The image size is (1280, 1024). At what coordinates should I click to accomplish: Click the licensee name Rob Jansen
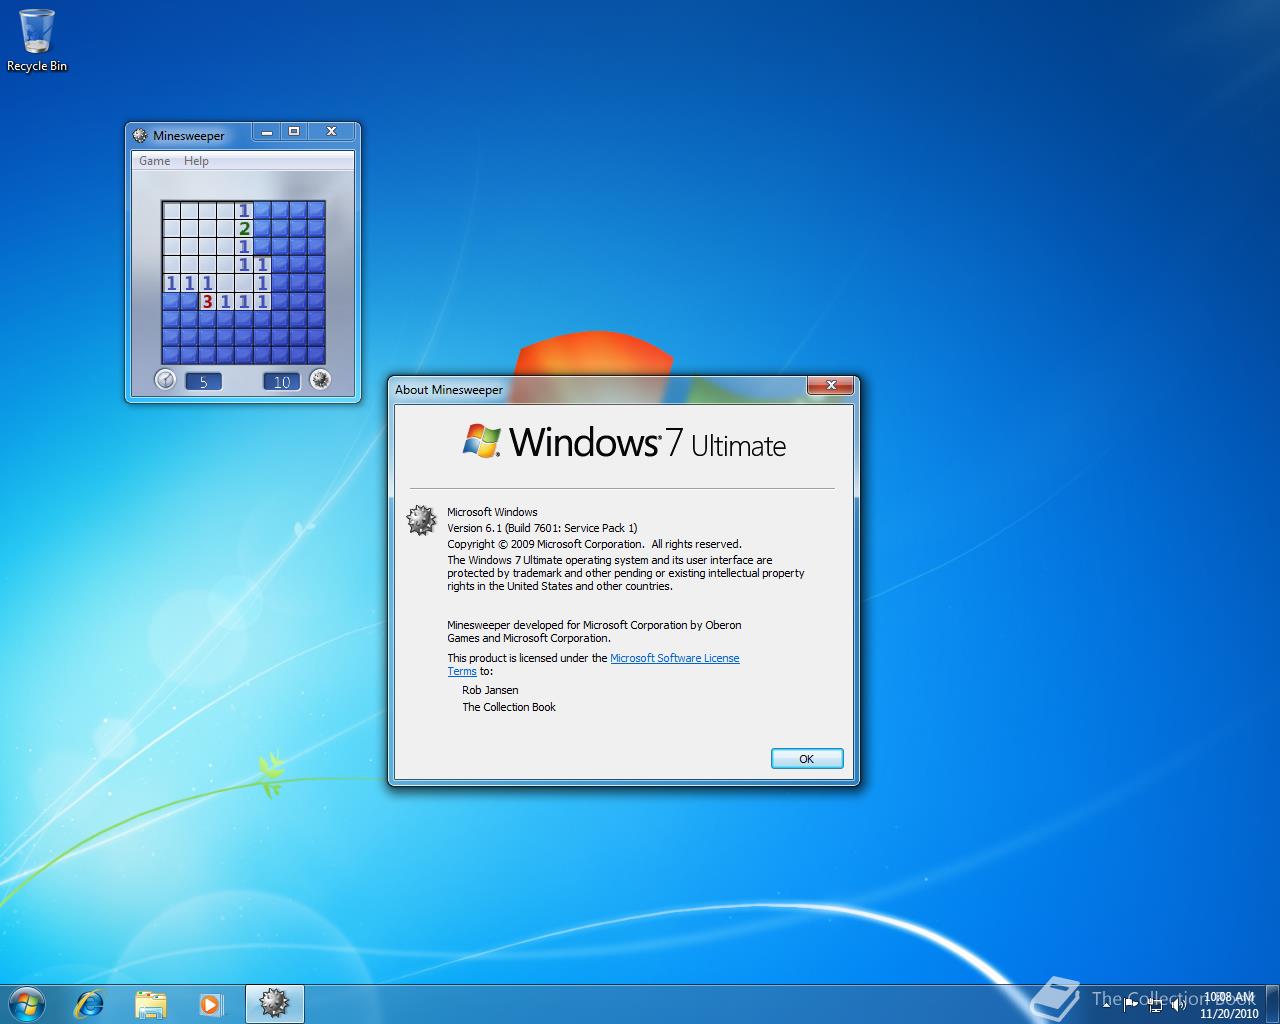tap(490, 690)
